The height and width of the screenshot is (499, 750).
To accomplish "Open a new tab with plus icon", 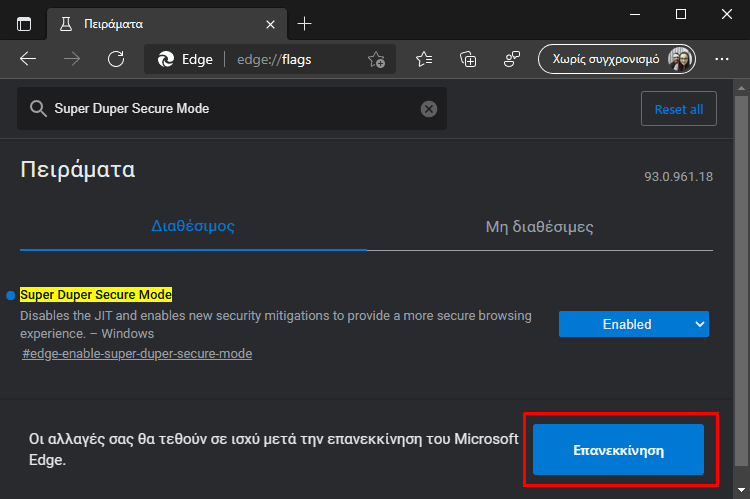I will click(304, 23).
